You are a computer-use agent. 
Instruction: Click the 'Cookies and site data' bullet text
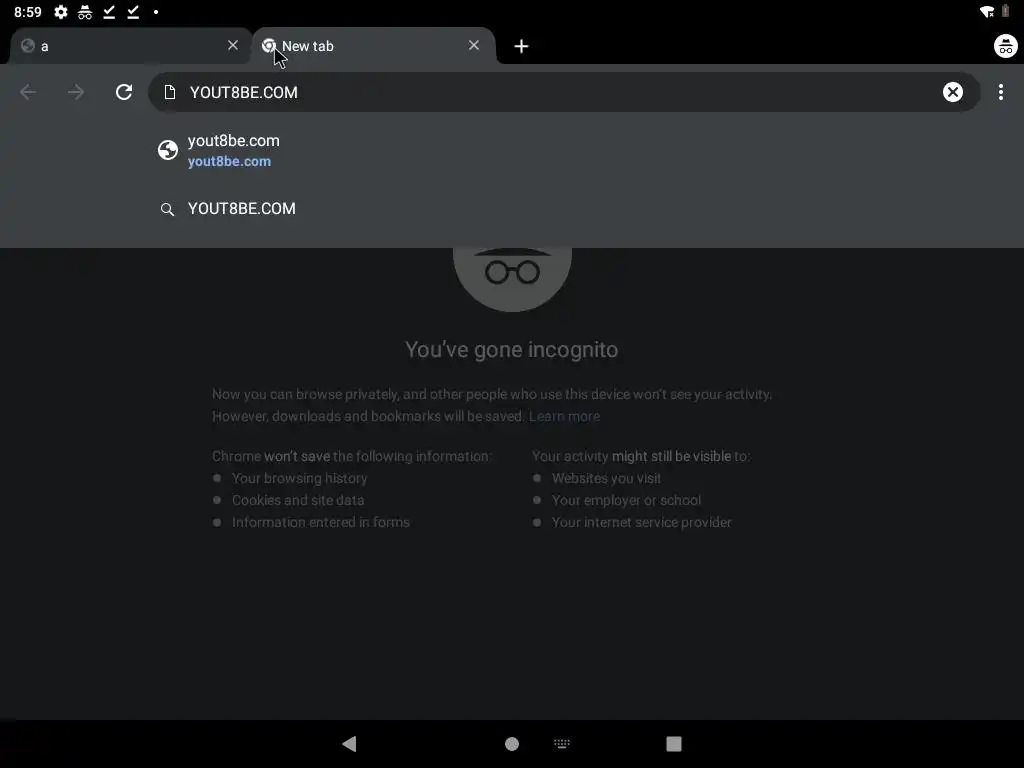298,500
